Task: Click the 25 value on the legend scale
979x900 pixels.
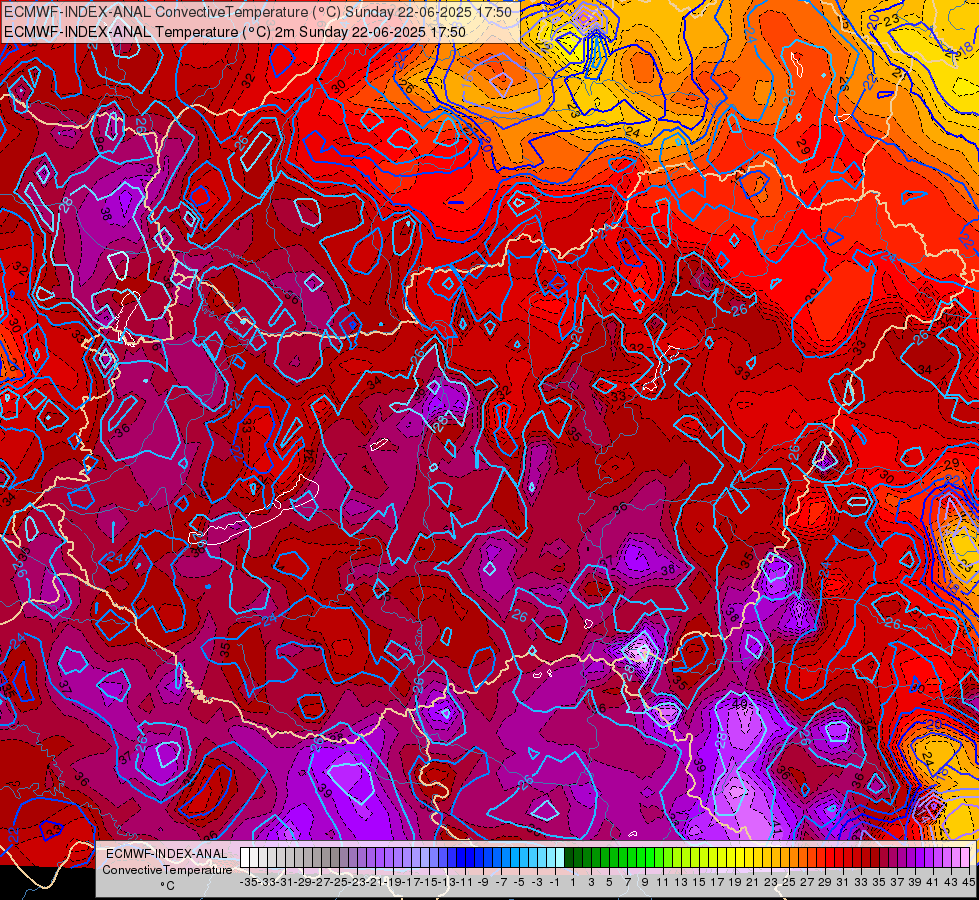Action: pyautogui.click(x=789, y=882)
